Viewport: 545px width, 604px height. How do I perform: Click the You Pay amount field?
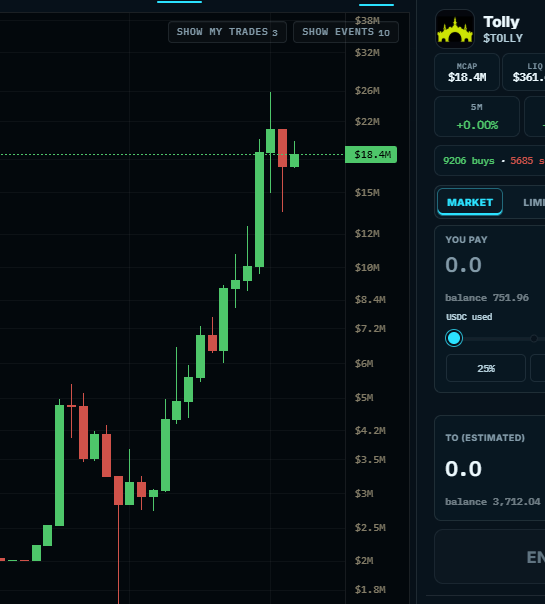point(463,265)
